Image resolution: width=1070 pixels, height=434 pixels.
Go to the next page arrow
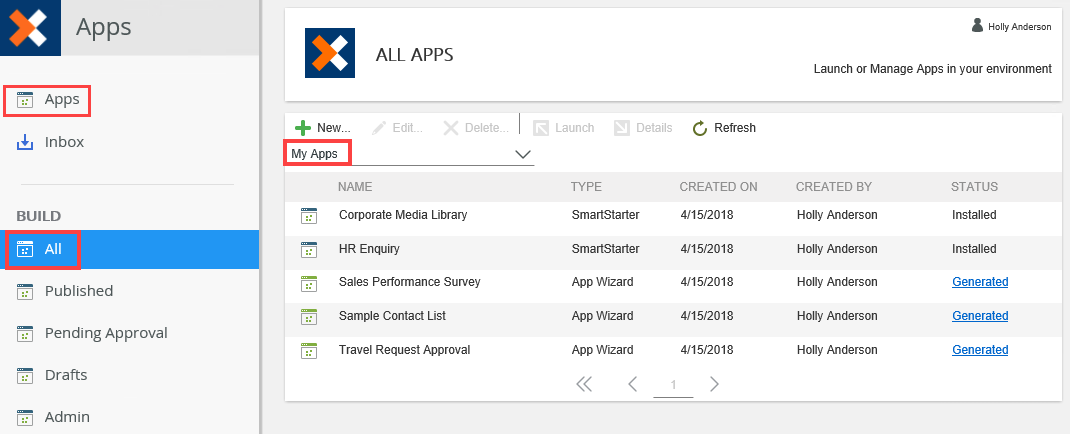[714, 384]
